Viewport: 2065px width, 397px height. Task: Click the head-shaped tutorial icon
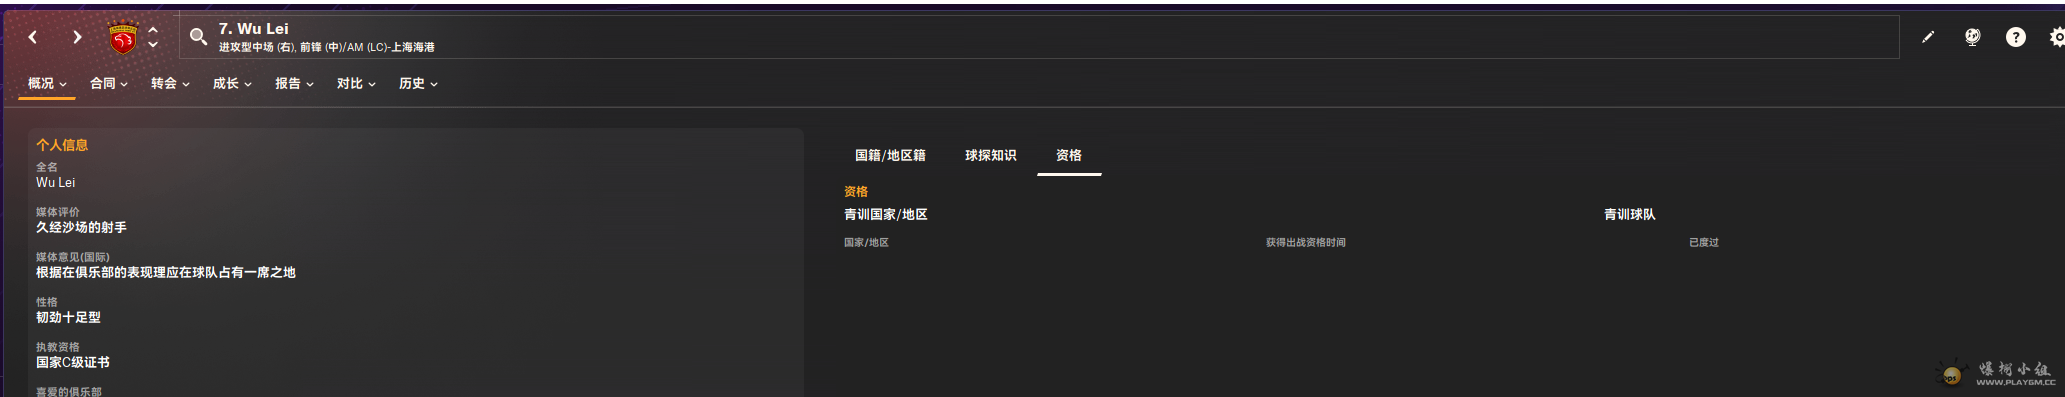coord(1972,37)
